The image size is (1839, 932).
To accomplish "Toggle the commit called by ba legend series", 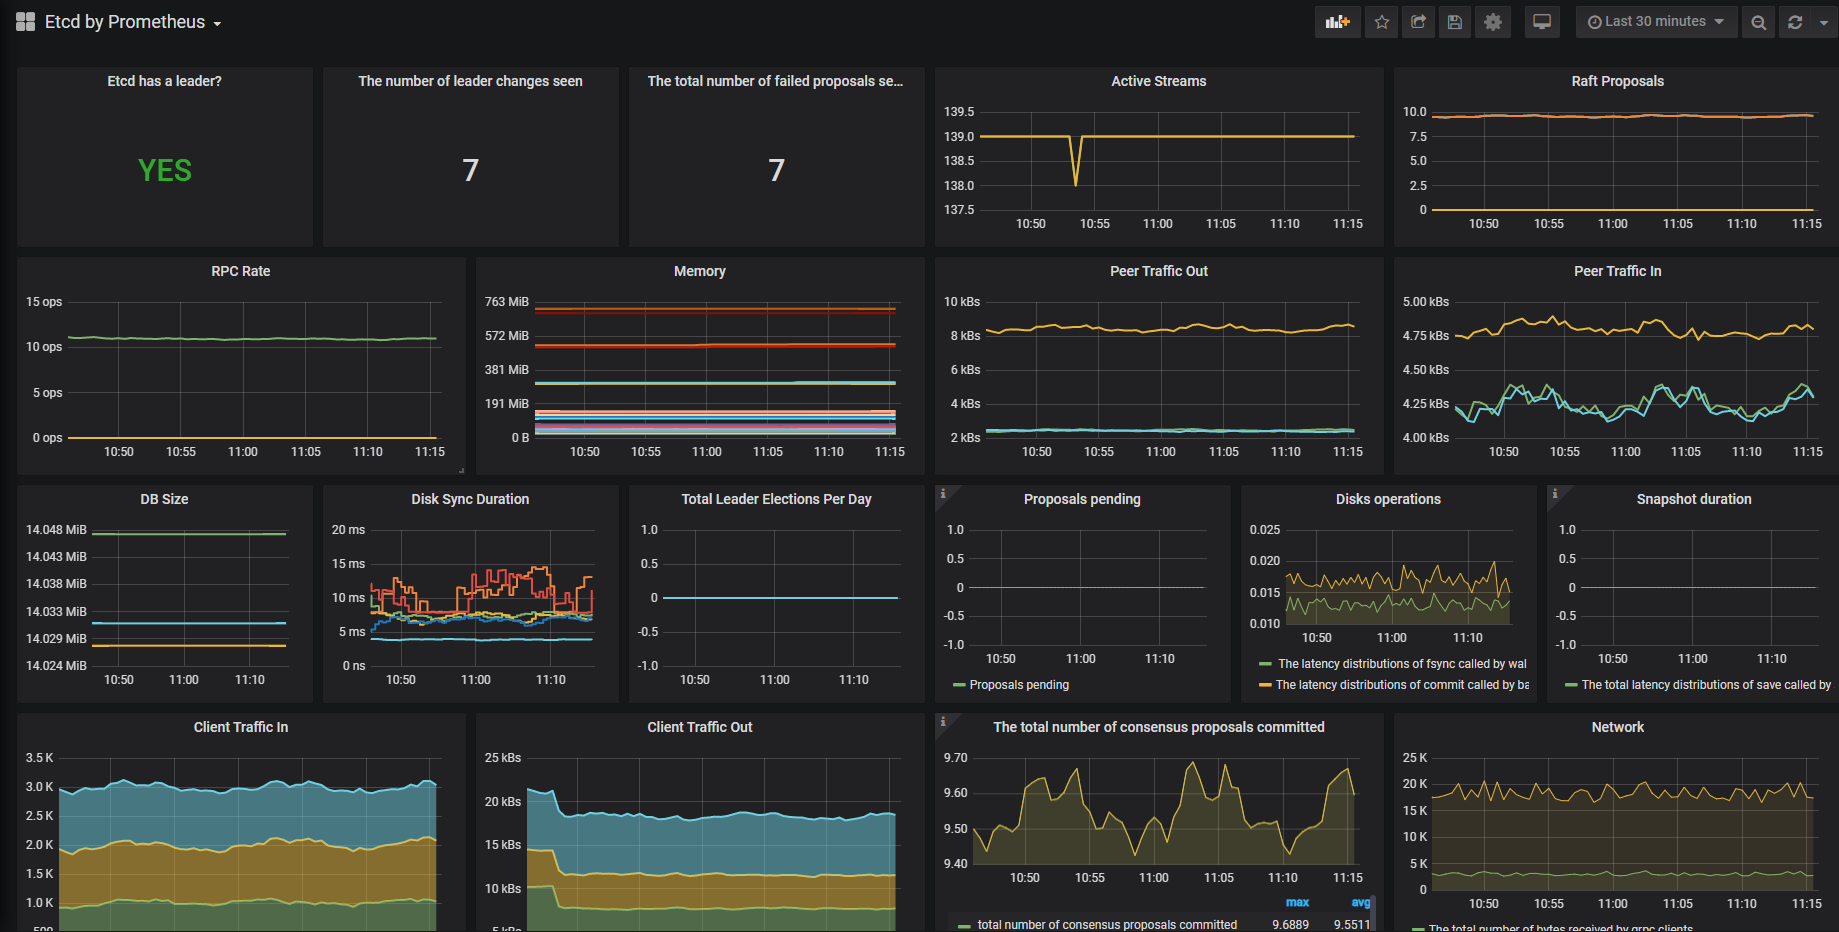I will [1402, 685].
